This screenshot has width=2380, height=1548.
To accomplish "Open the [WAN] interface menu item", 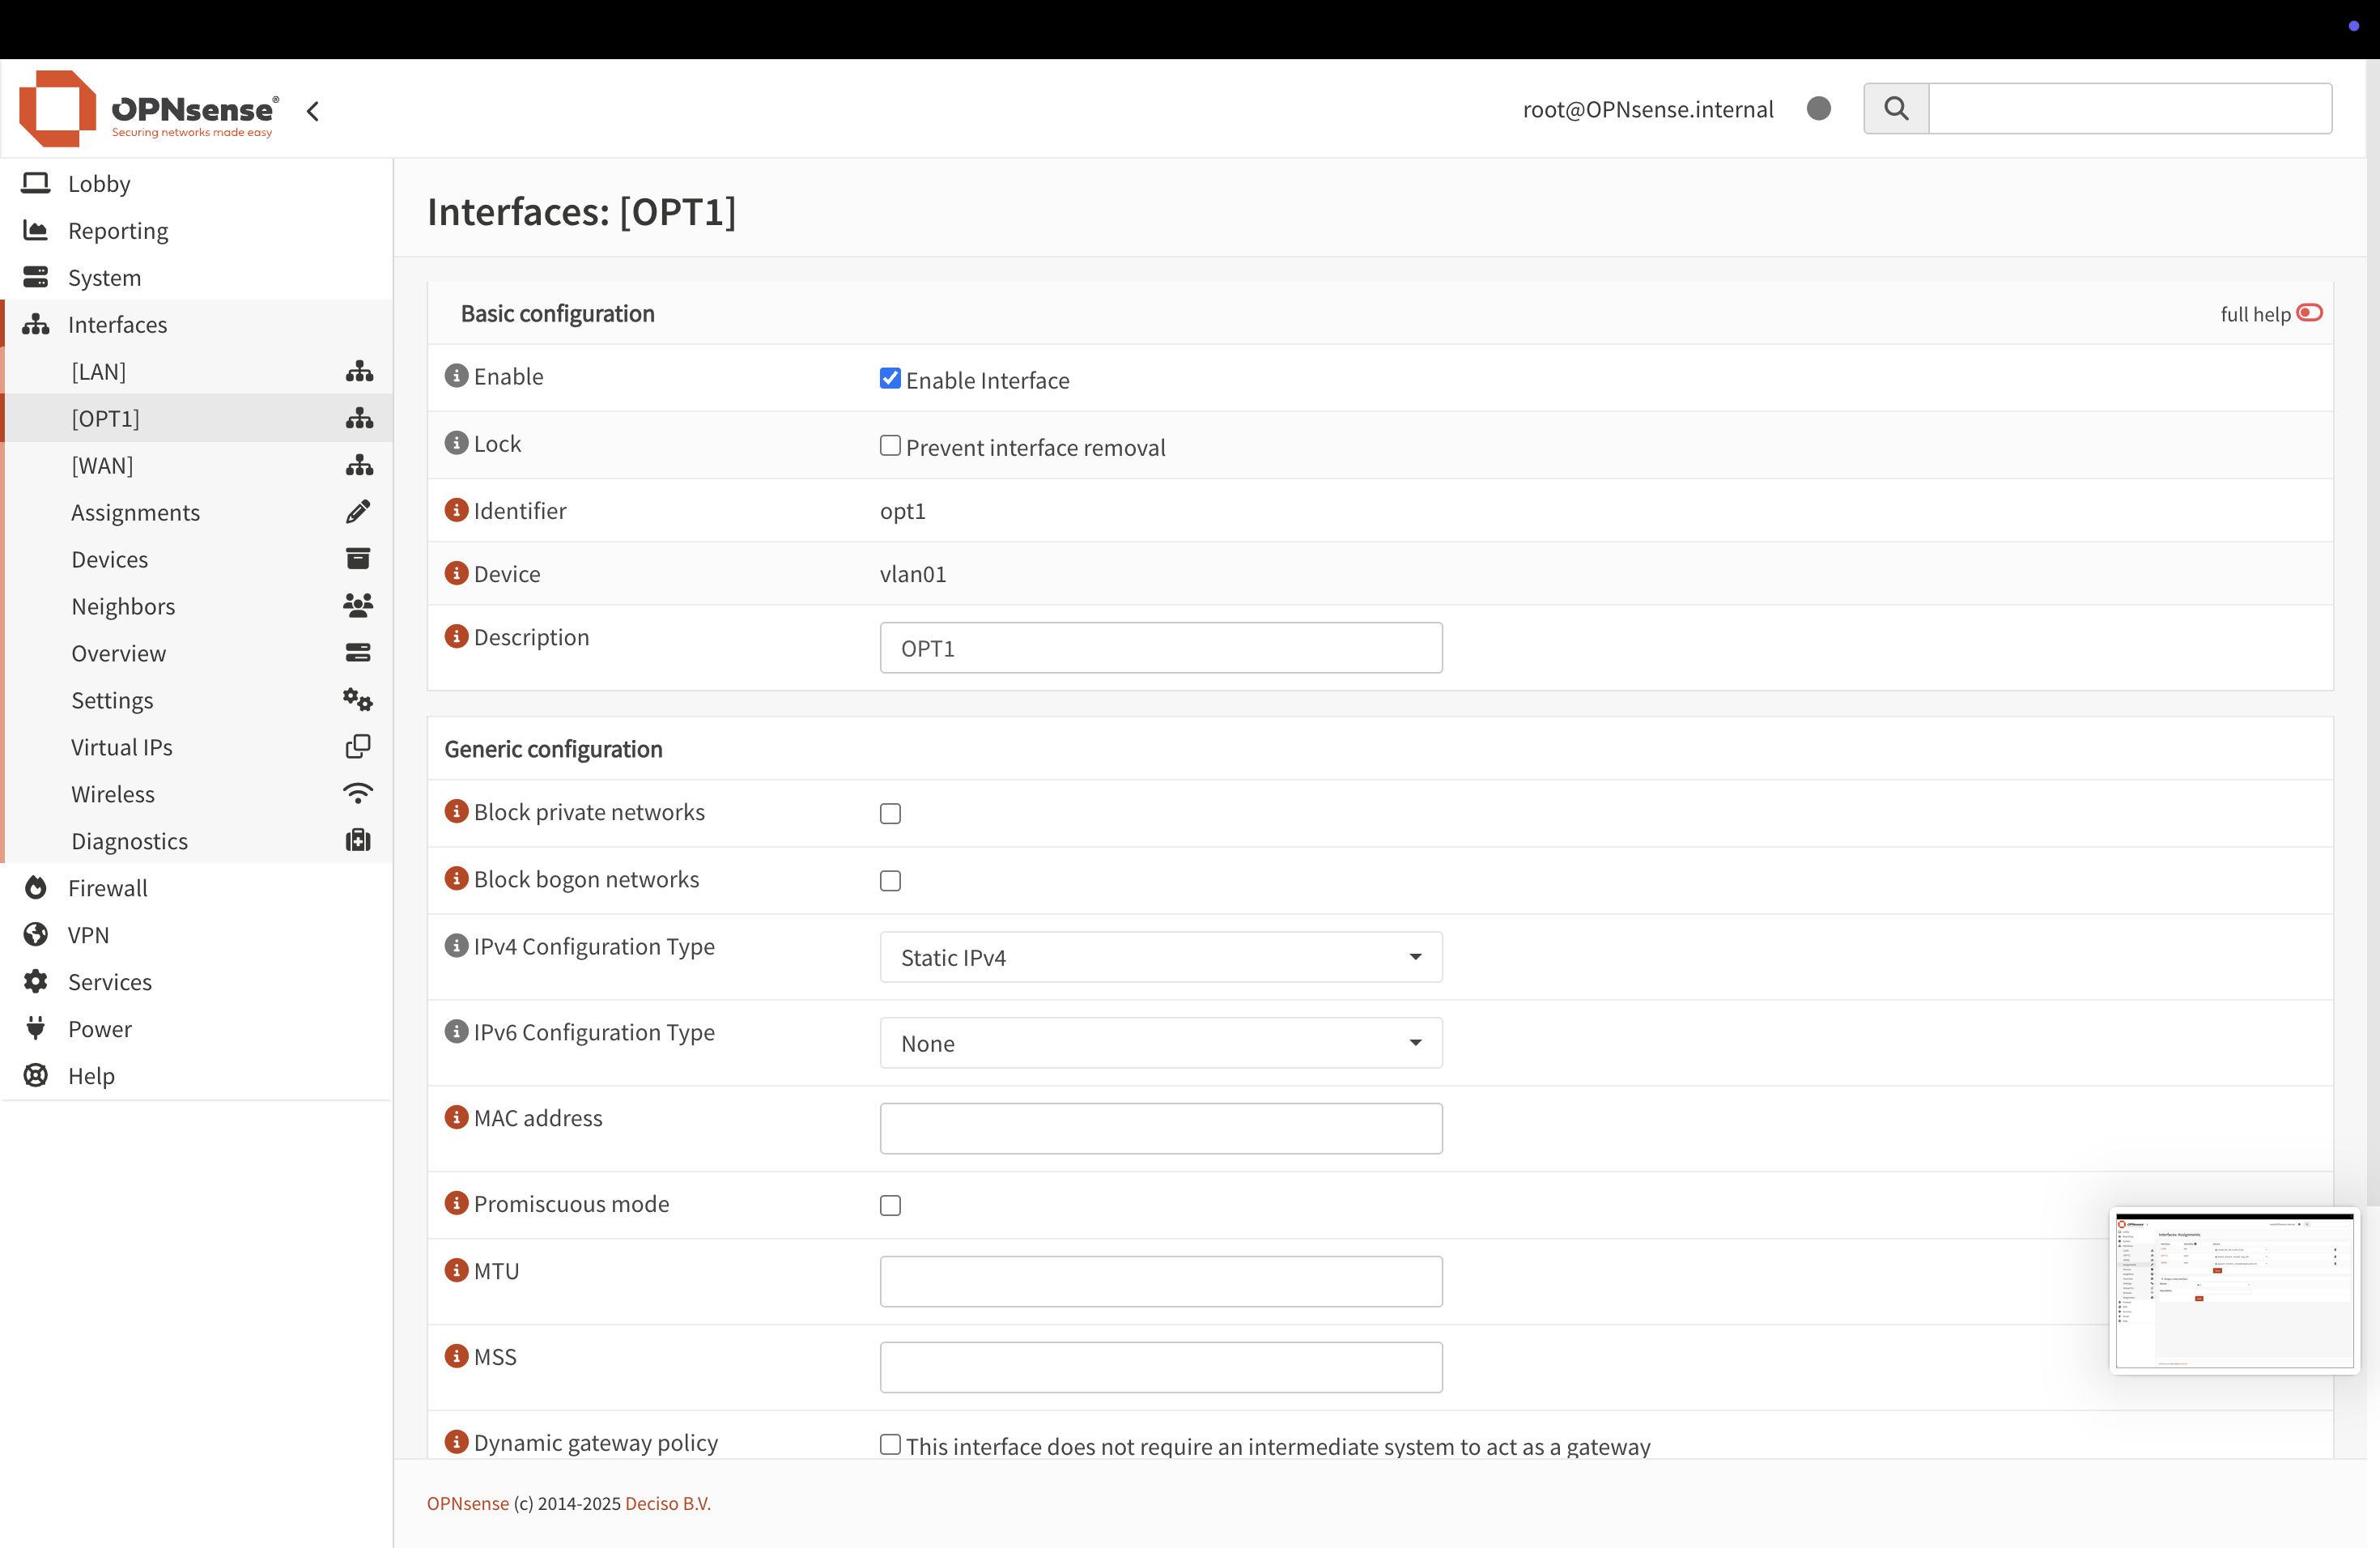I will click(x=102, y=465).
